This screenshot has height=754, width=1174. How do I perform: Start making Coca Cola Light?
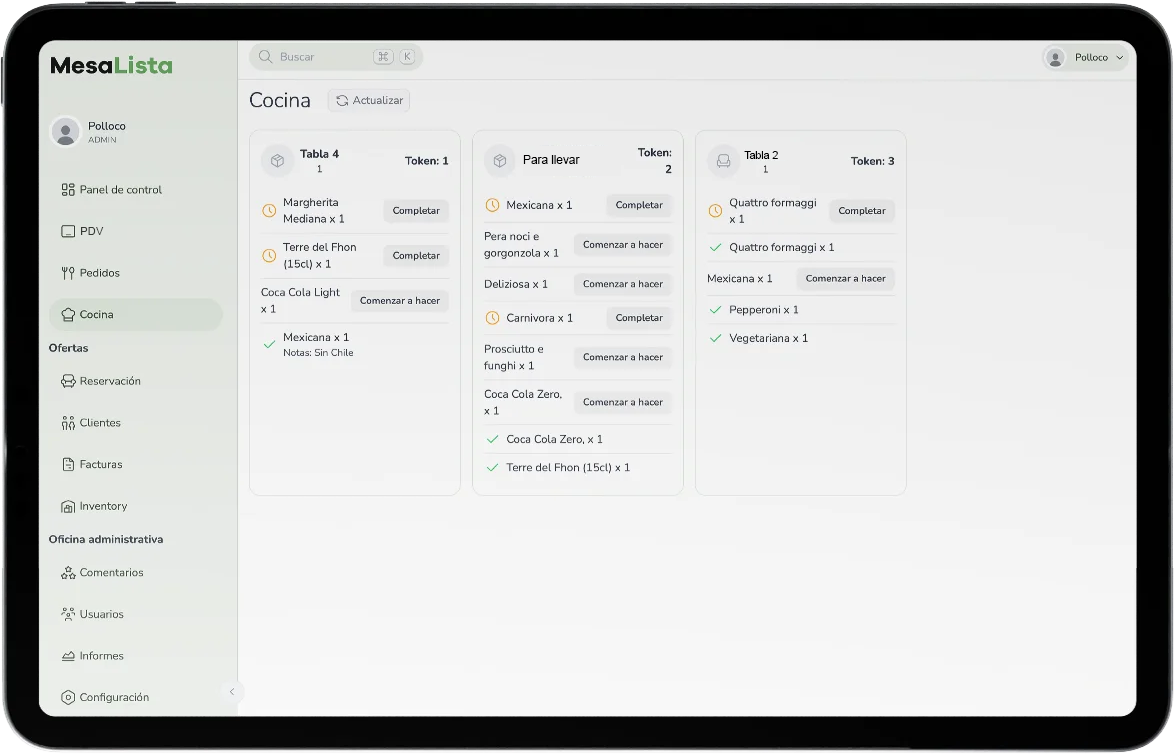tap(400, 301)
